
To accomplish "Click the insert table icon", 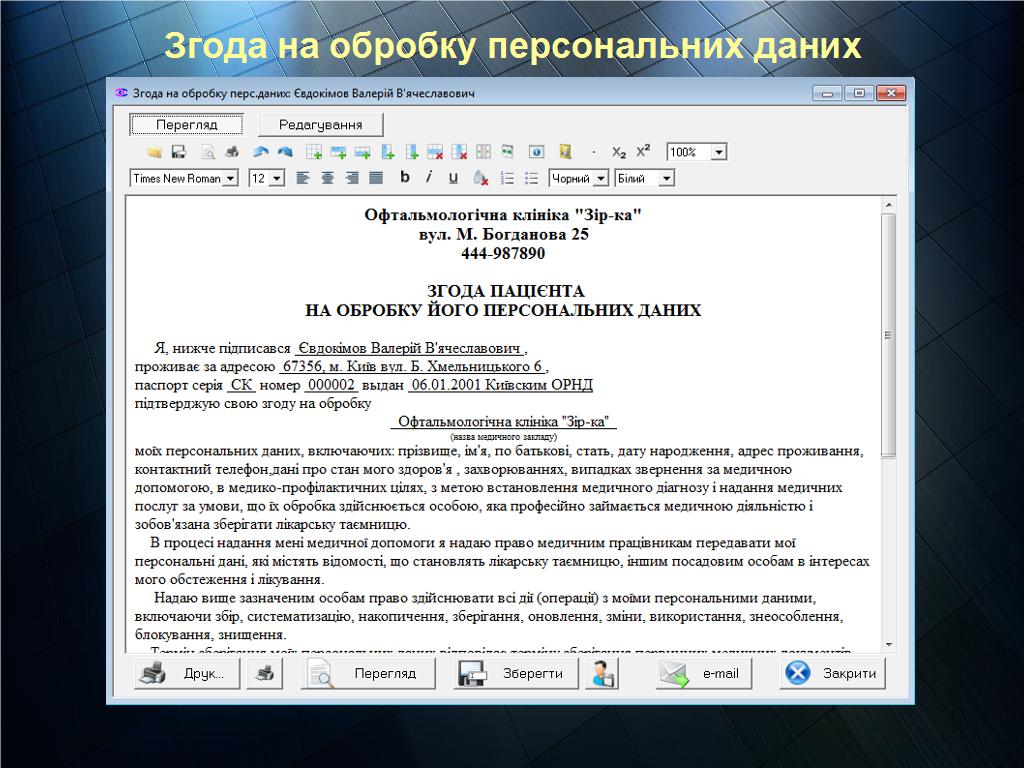I will point(314,153).
